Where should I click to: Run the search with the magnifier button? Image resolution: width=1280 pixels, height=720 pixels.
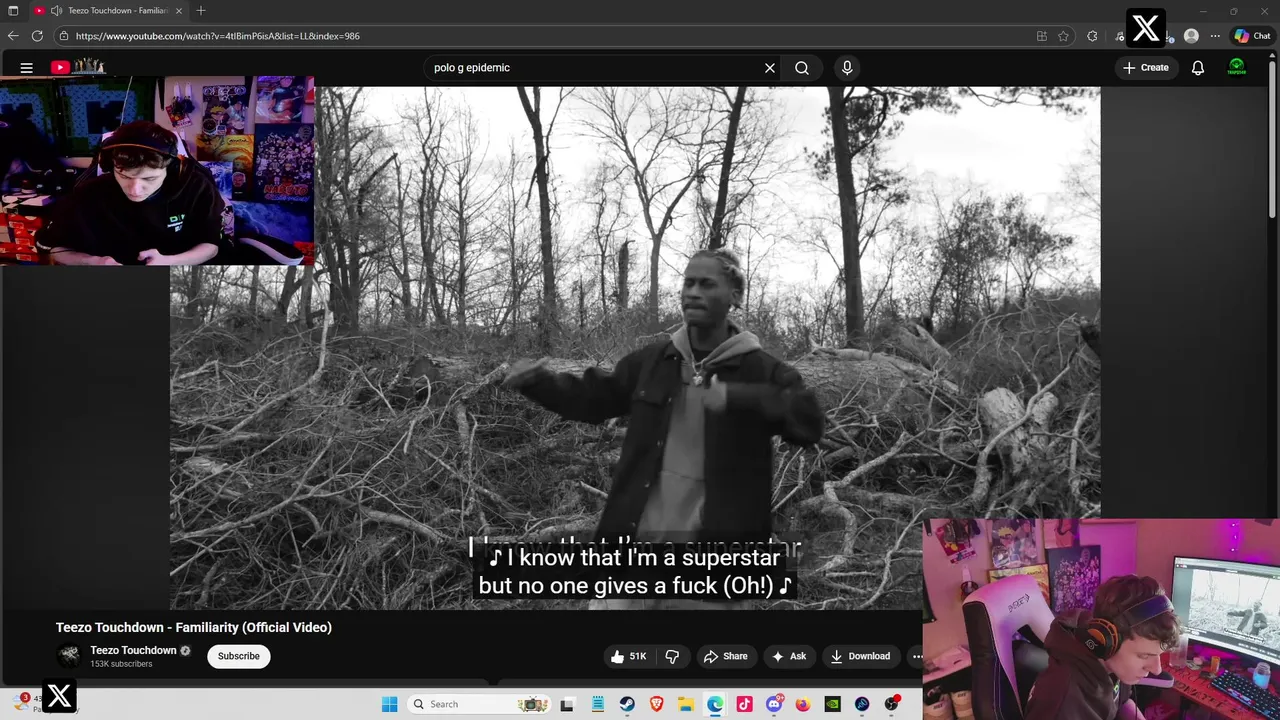(x=802, y=68)
